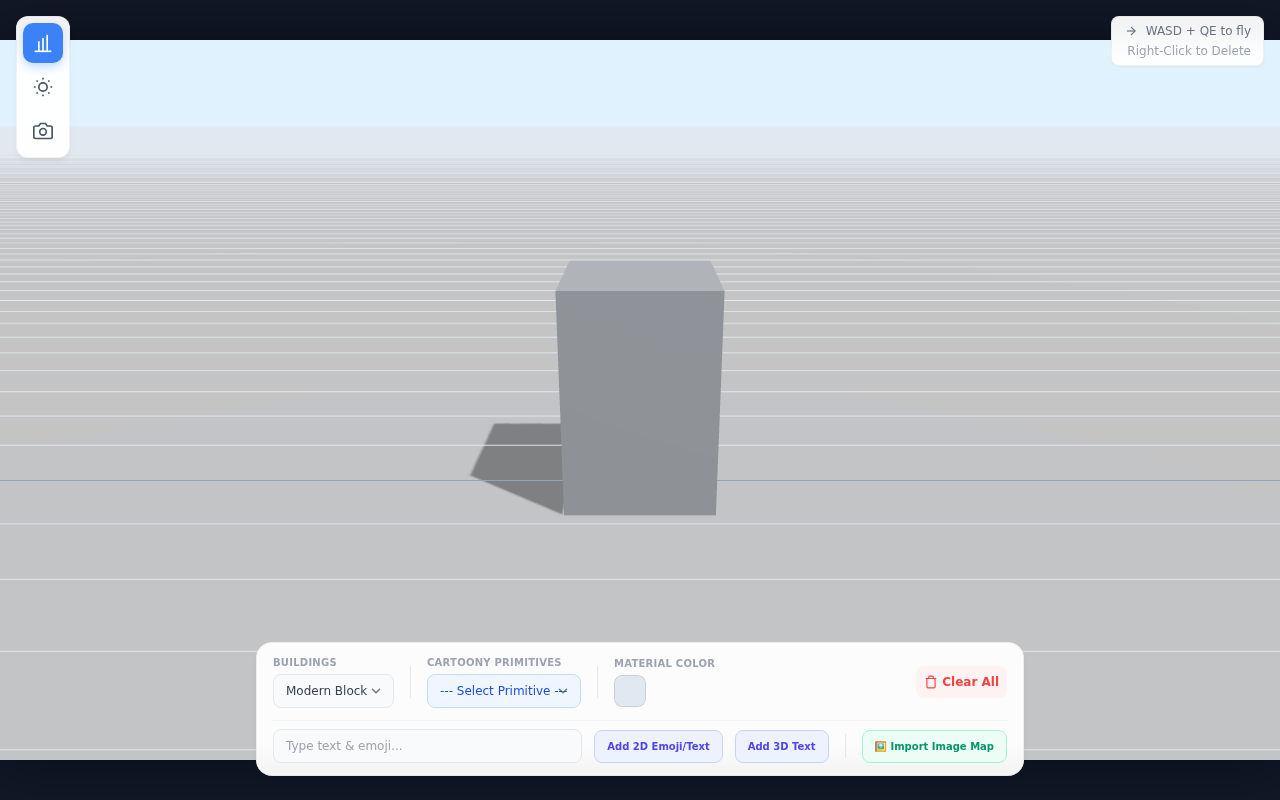Click the MATERIAL COLOR label
The image size is (1280, 800).
point(664,664)
